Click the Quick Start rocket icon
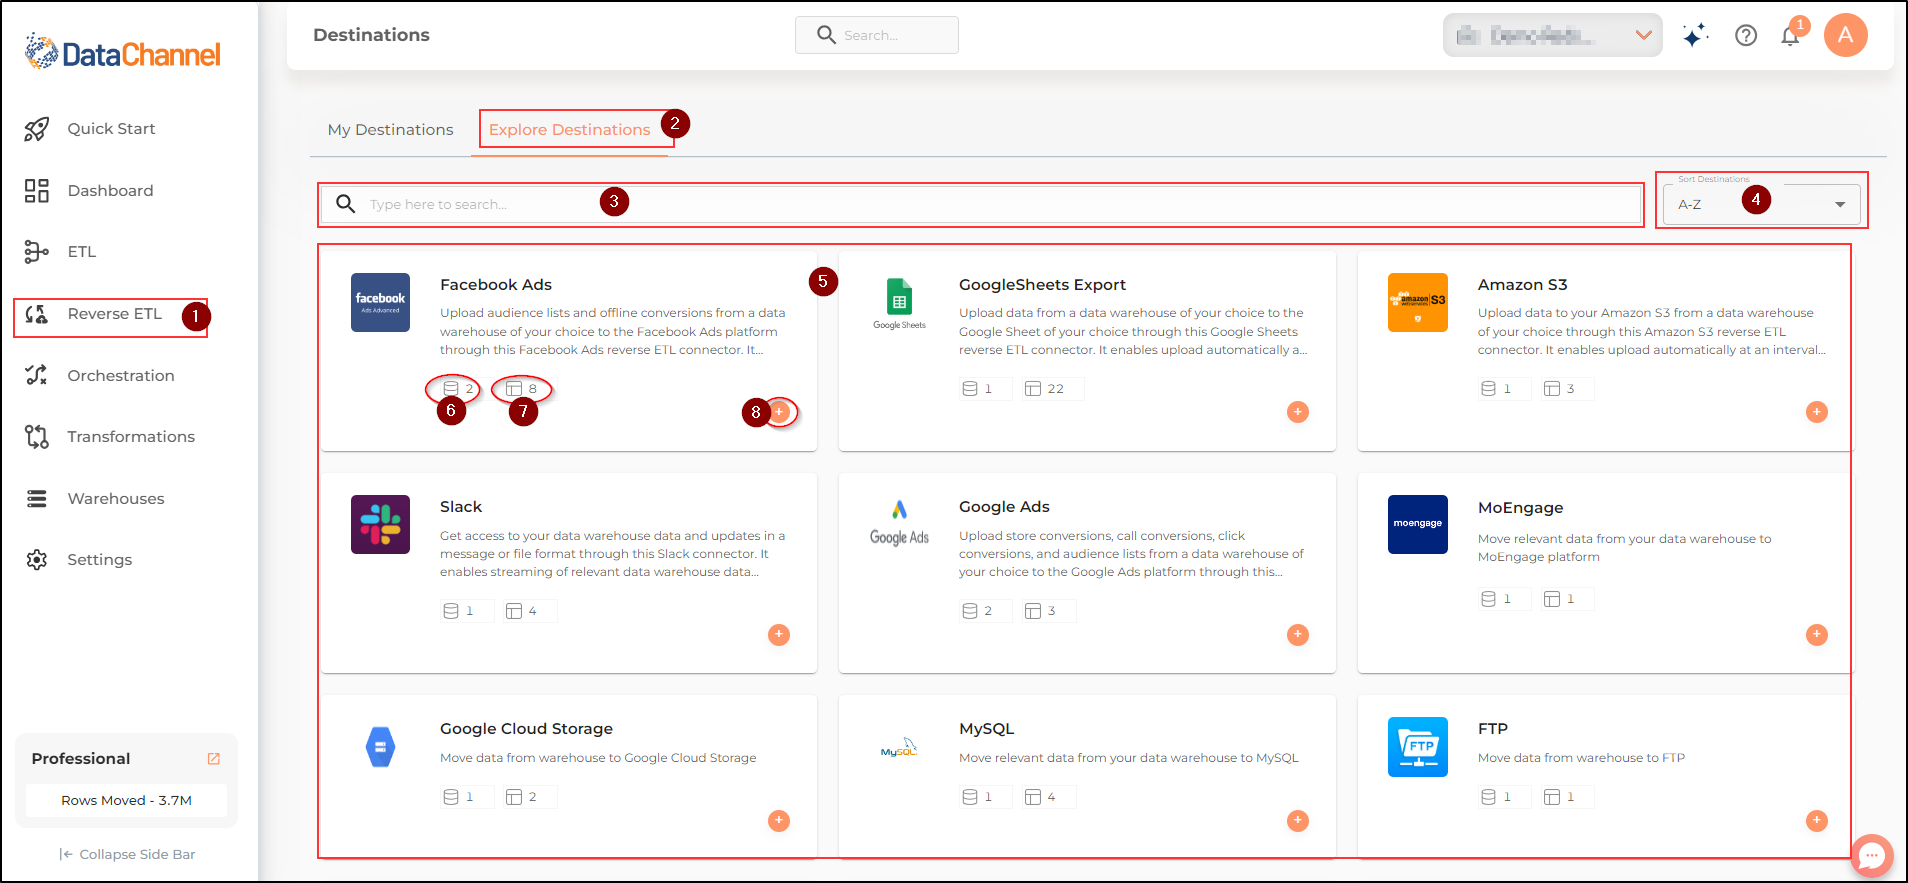 [x=37, y=129]
